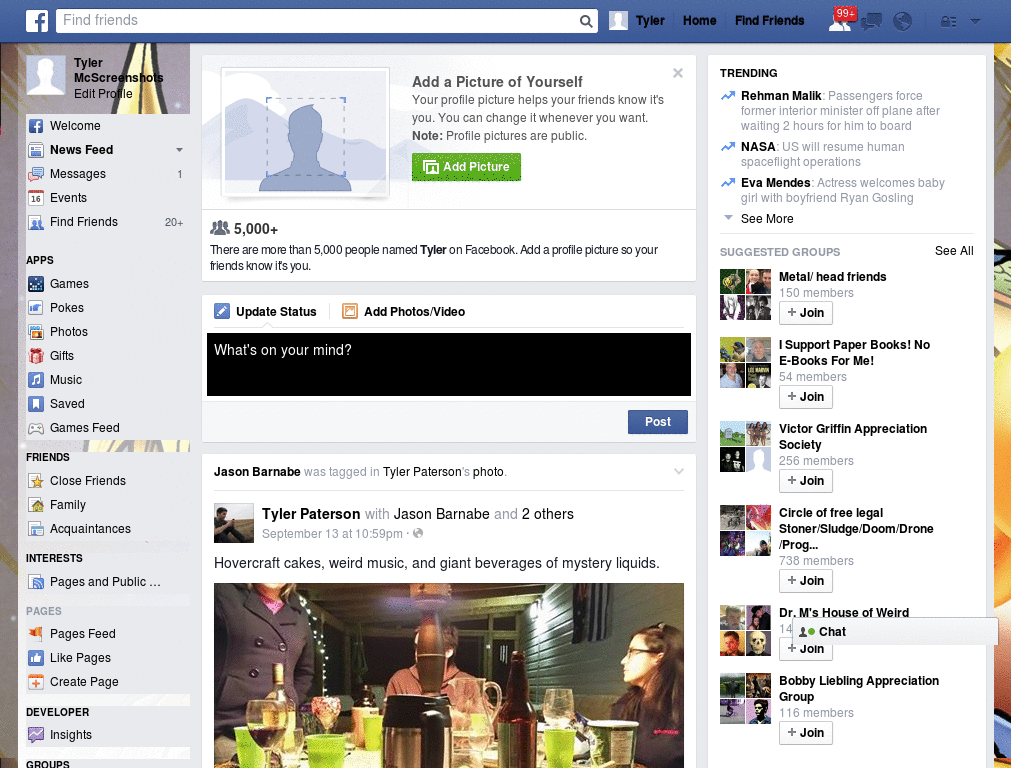Click Tyler Paterson's post avatar thumbnail

pyautogui.click(x=234, y=523)
